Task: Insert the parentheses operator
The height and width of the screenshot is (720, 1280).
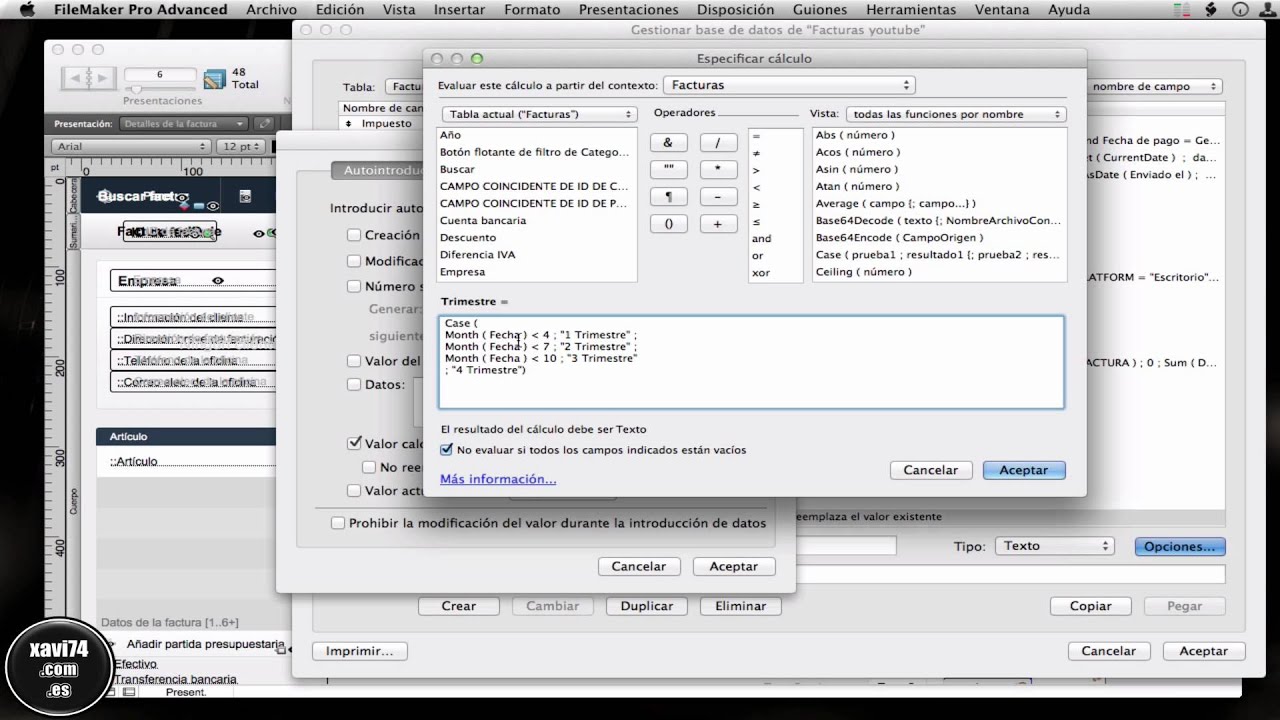Action: coord(668,224)
